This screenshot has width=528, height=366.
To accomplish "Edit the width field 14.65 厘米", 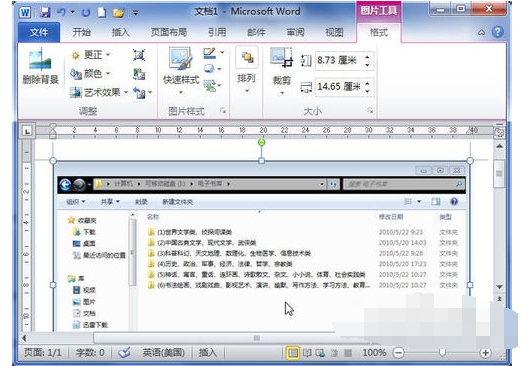I will (x=339, y=87).
